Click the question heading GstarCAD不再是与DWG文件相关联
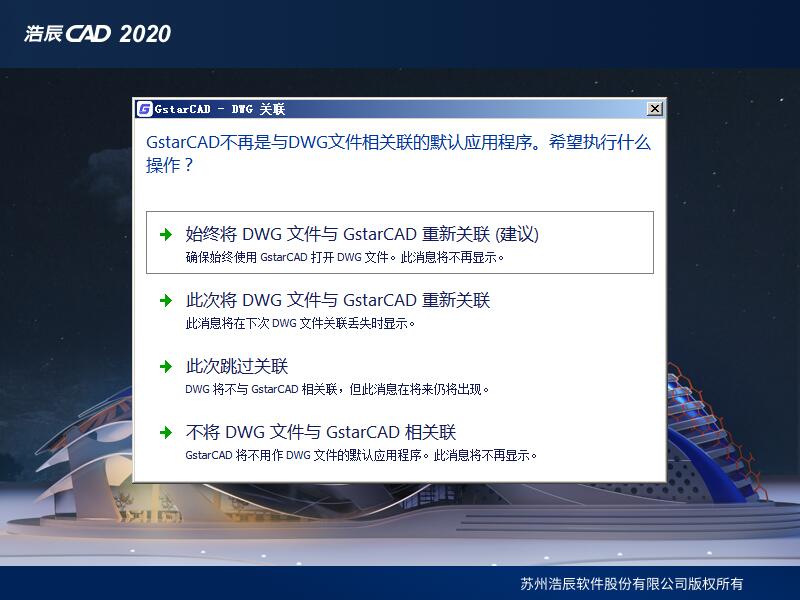The height and width of the screenshot is (600, 800). coord(398,153)
